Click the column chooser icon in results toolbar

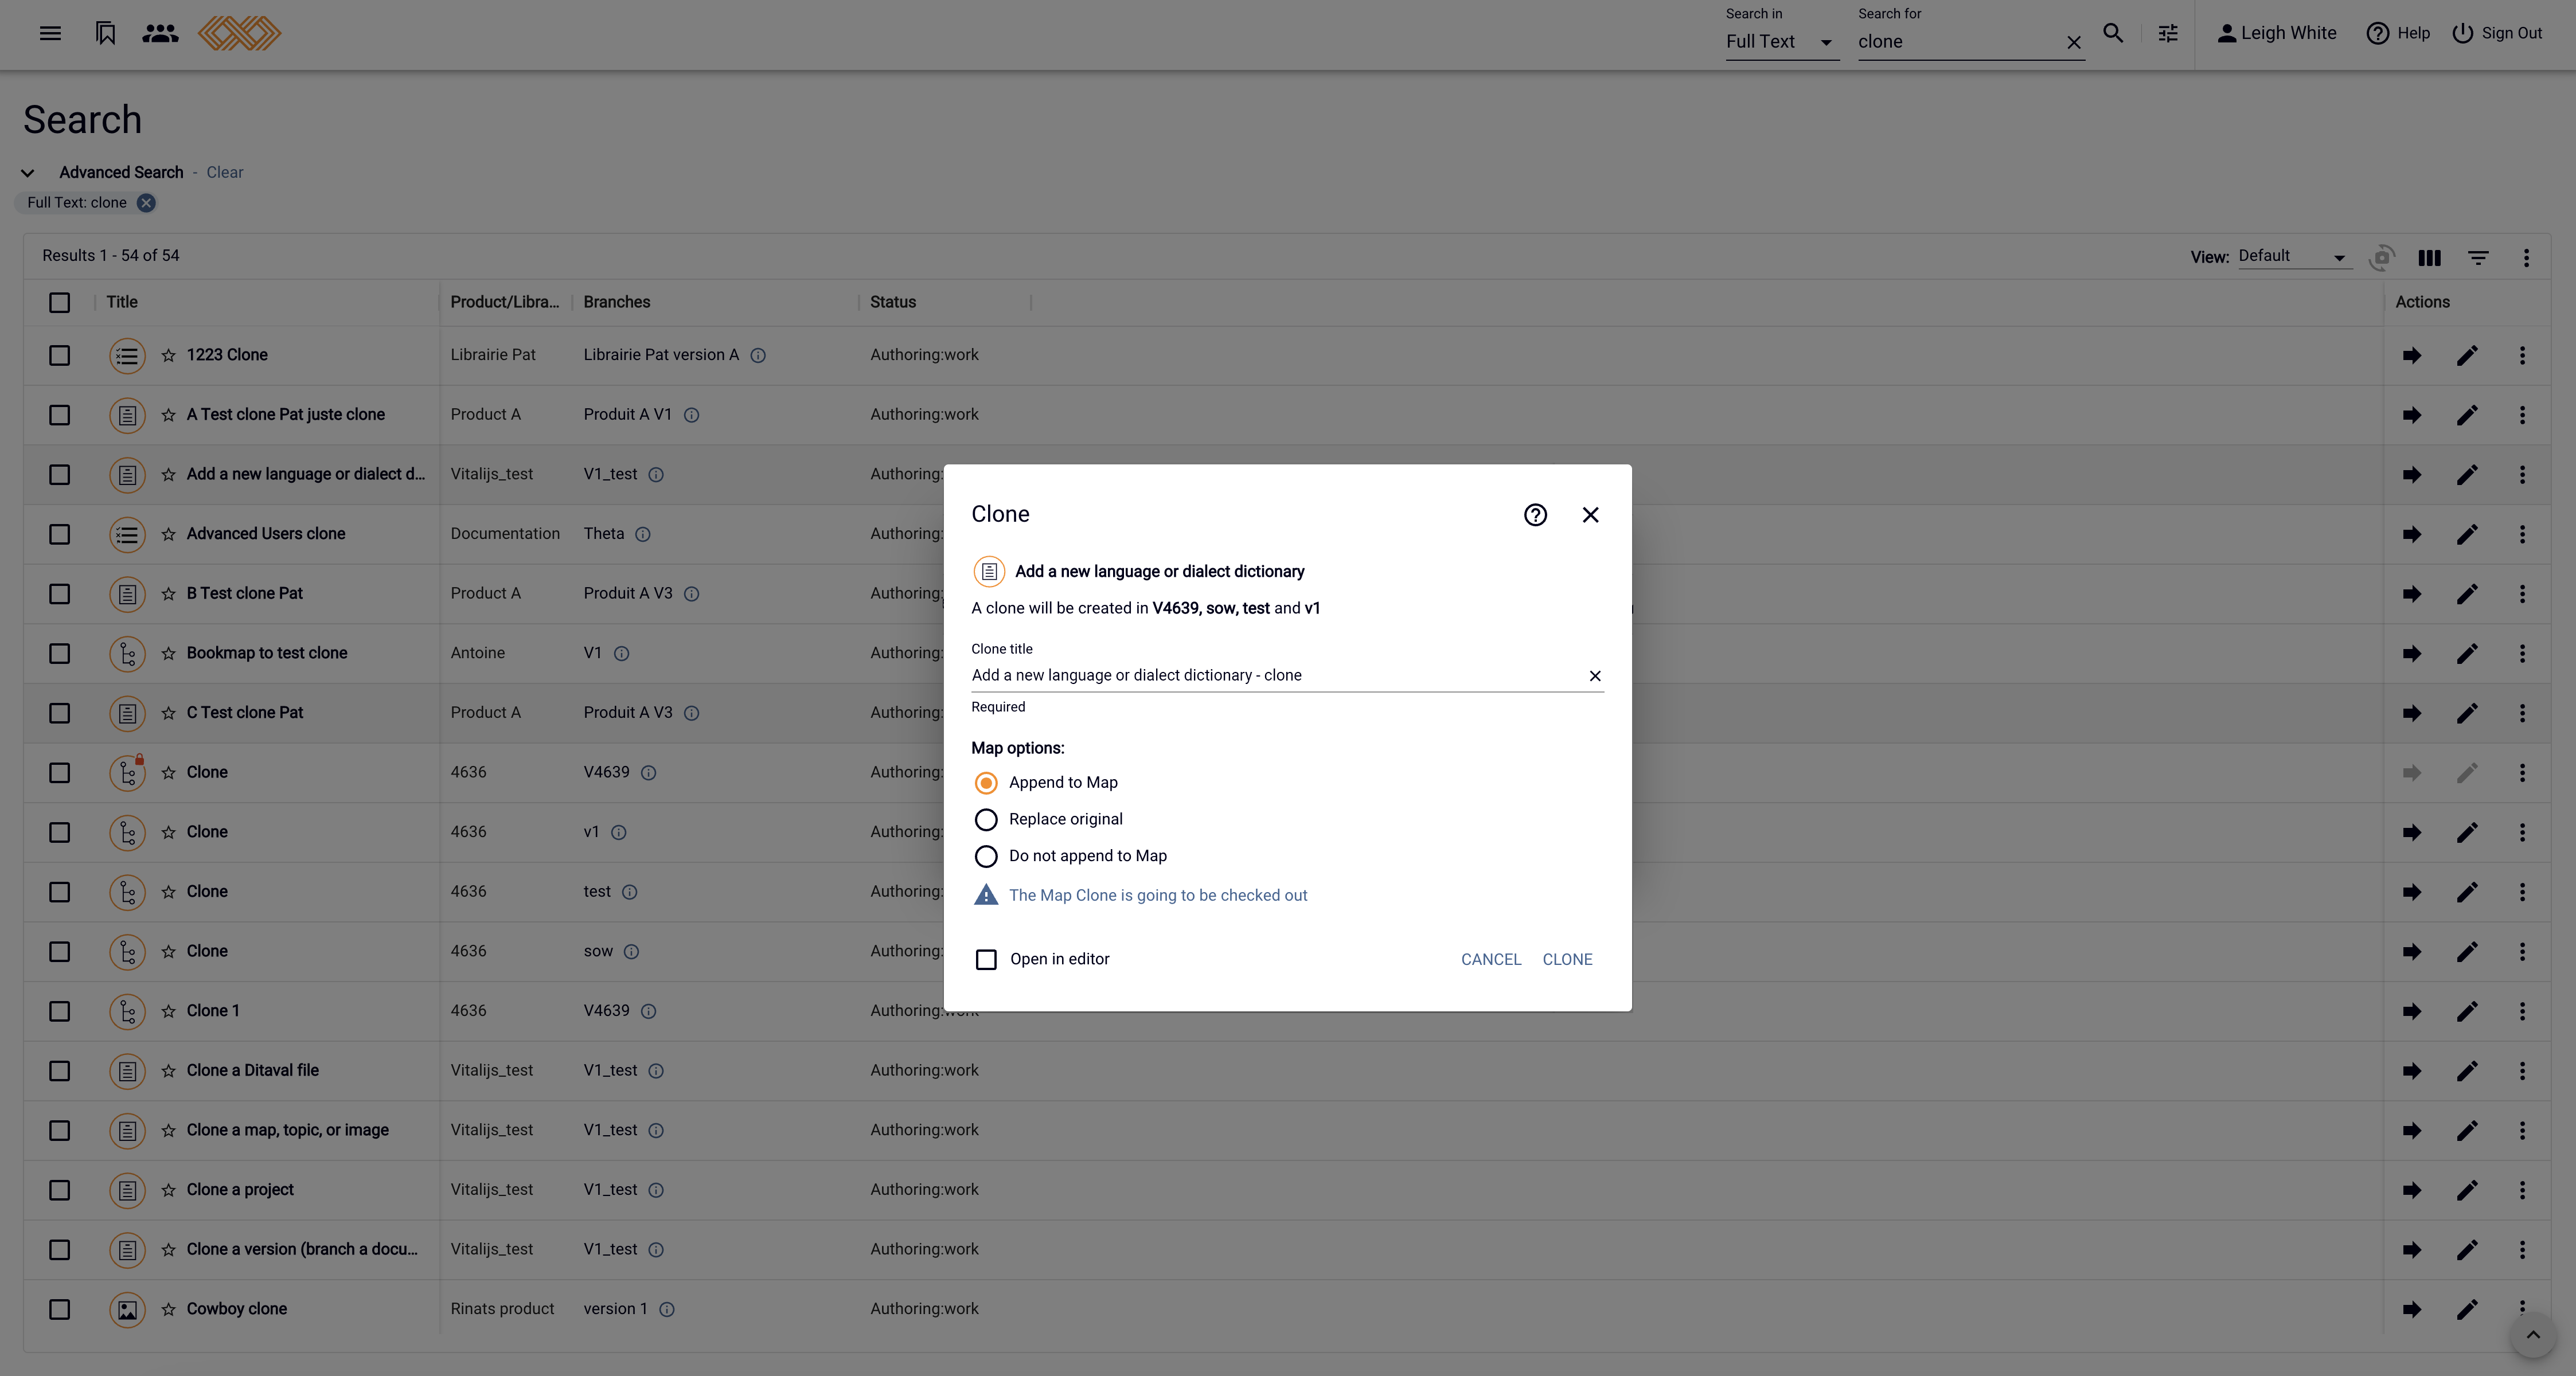click(x=2429, y=258)
